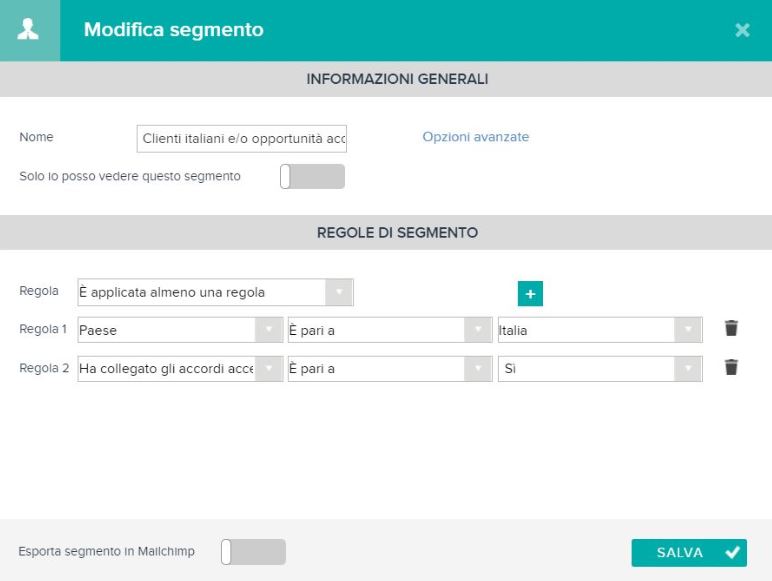Open the Sì value dropdown
Screen dimensions: 772x581
click(x=600, y=369)
